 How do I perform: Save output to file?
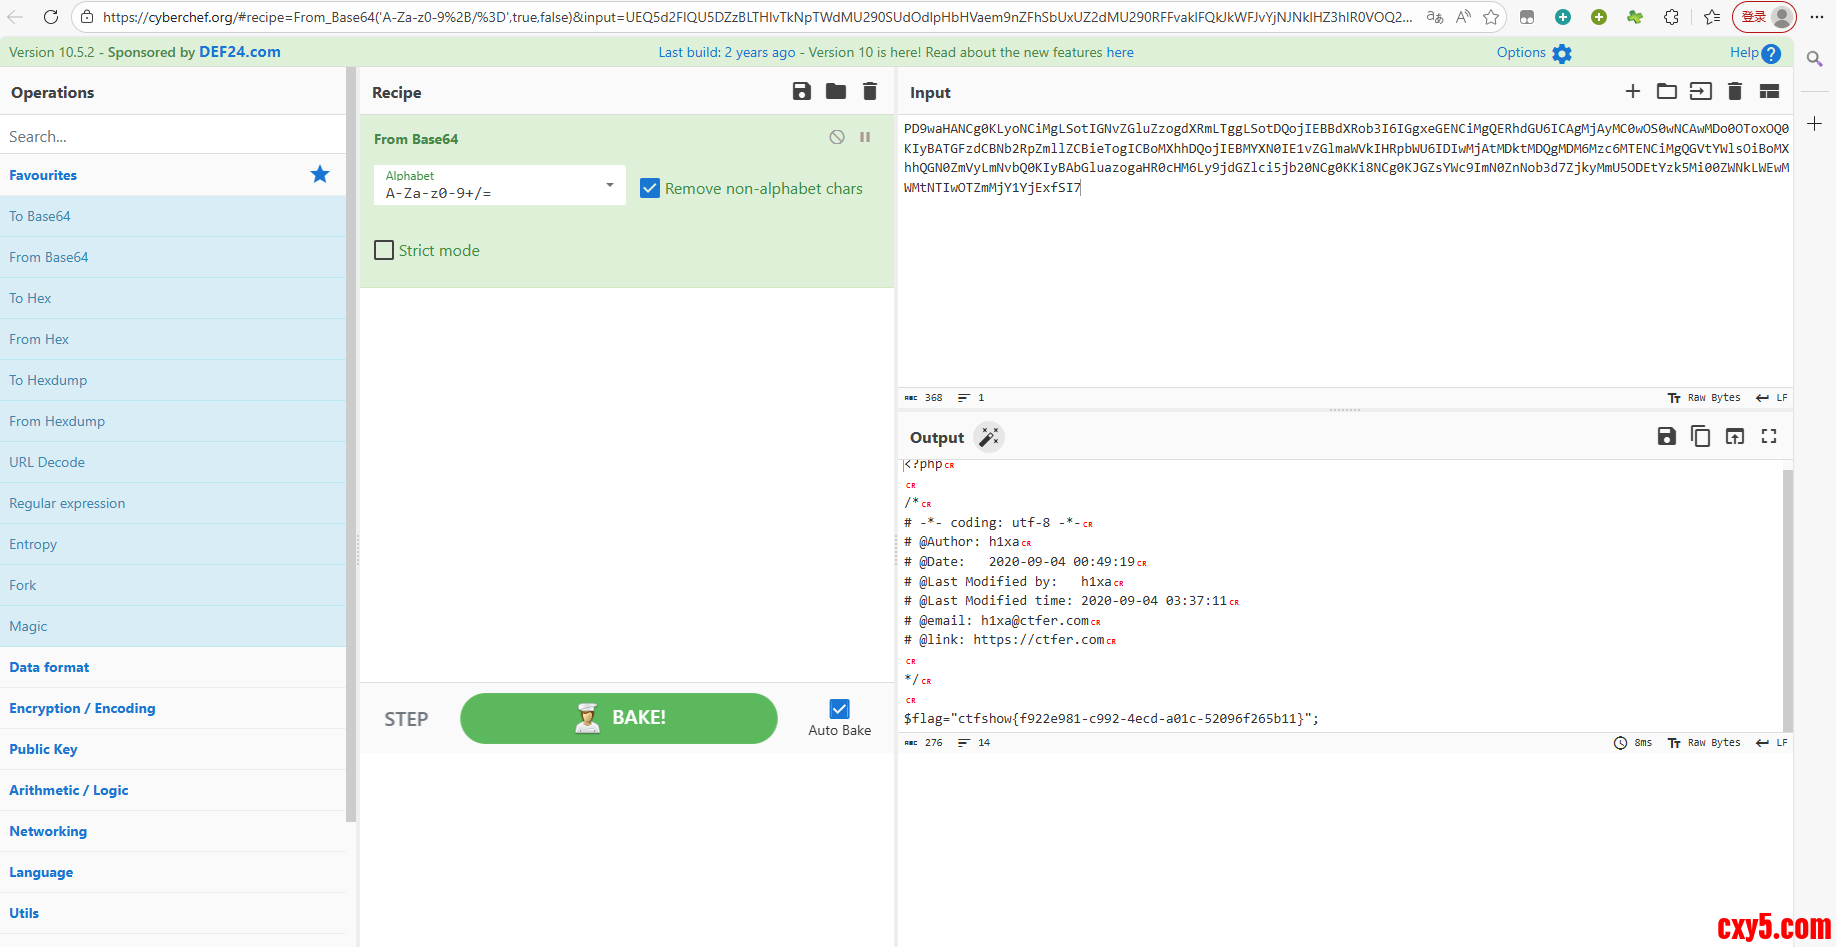pyautogui.click(x=1666, y=436)
